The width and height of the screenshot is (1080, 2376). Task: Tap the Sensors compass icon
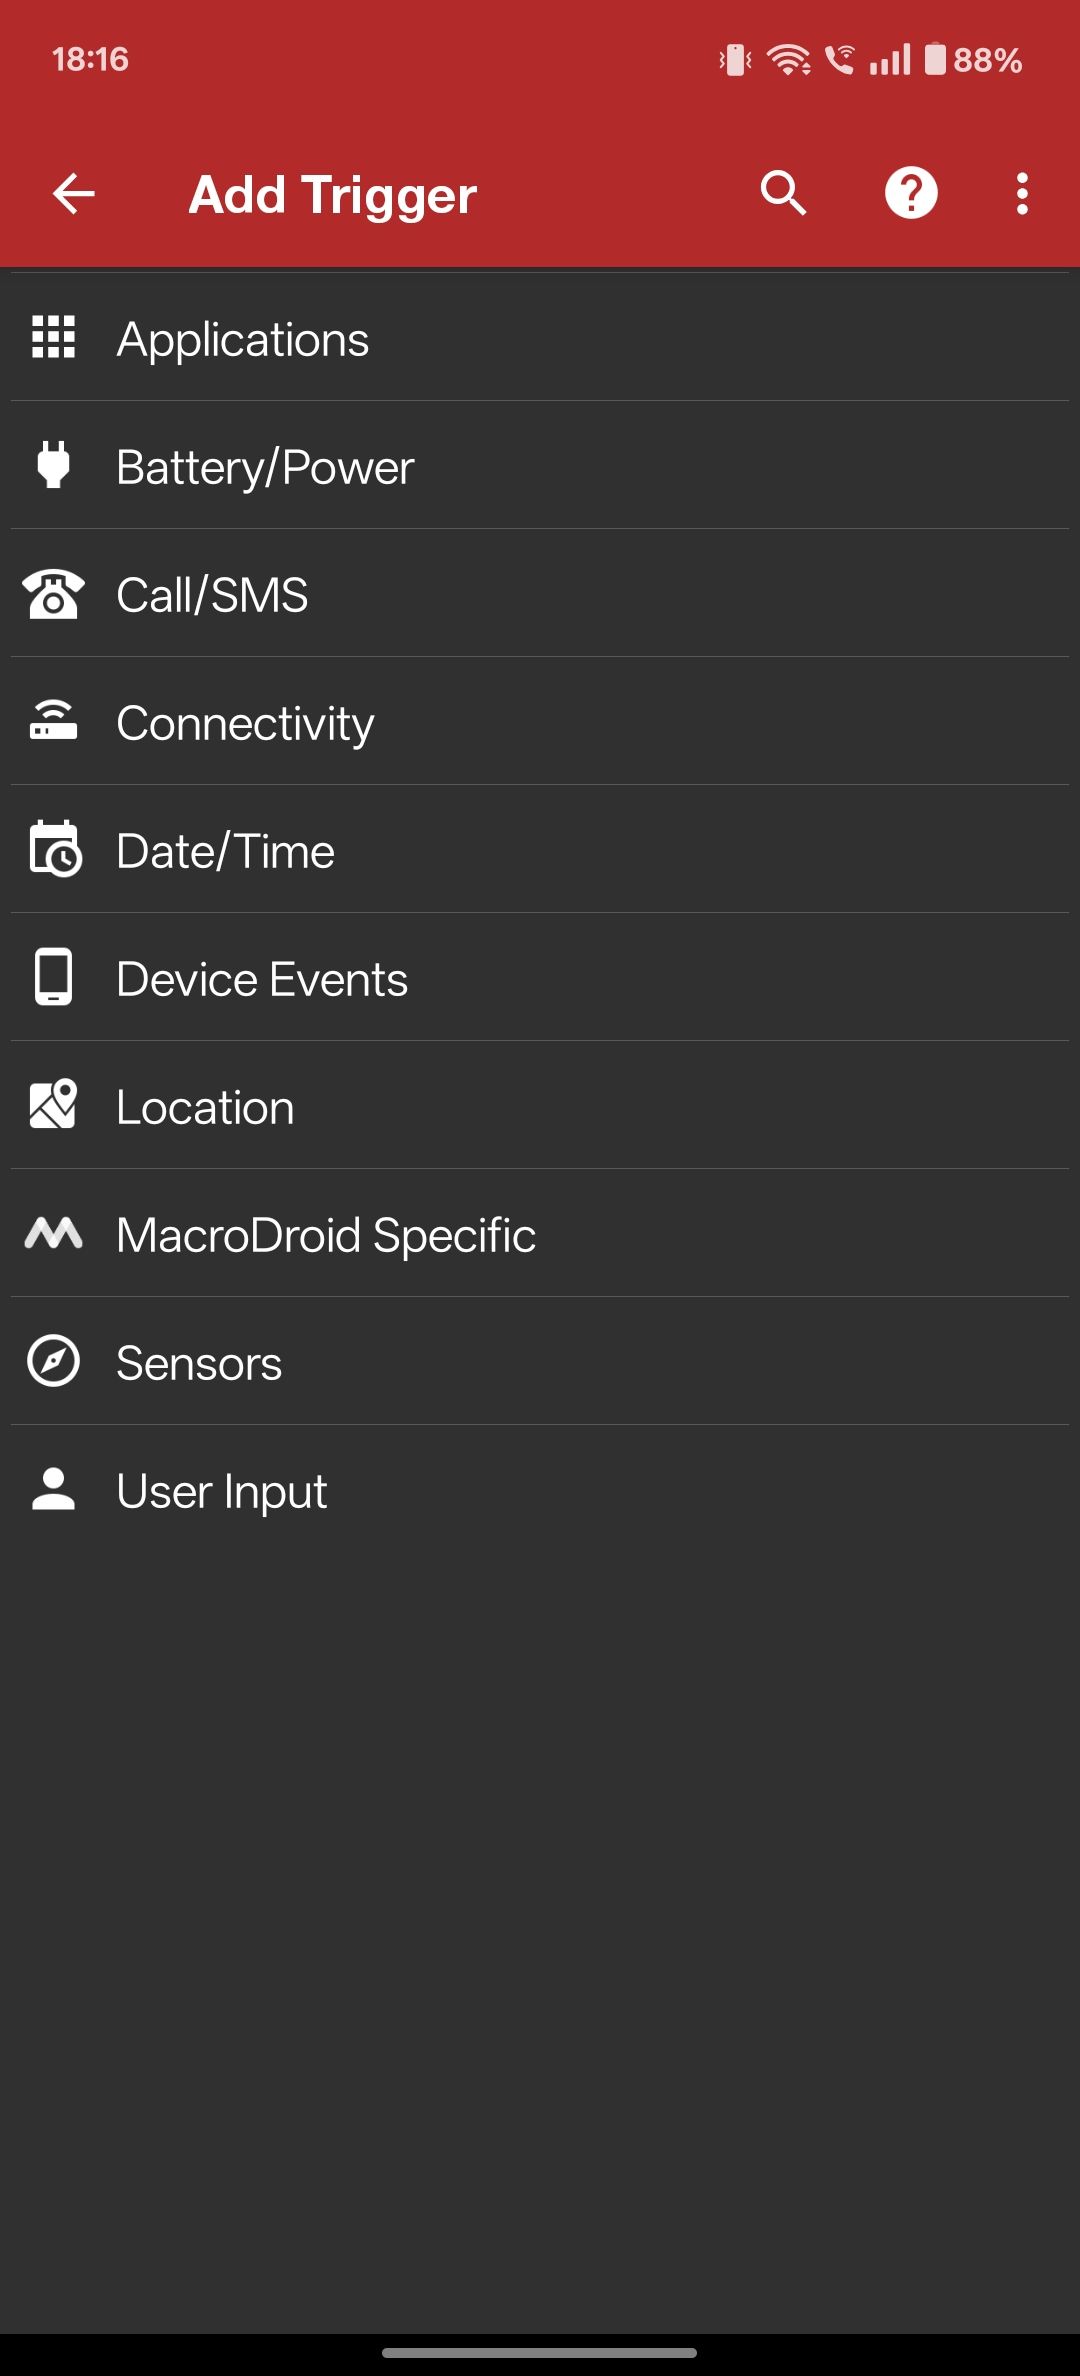click(54, 1361)
